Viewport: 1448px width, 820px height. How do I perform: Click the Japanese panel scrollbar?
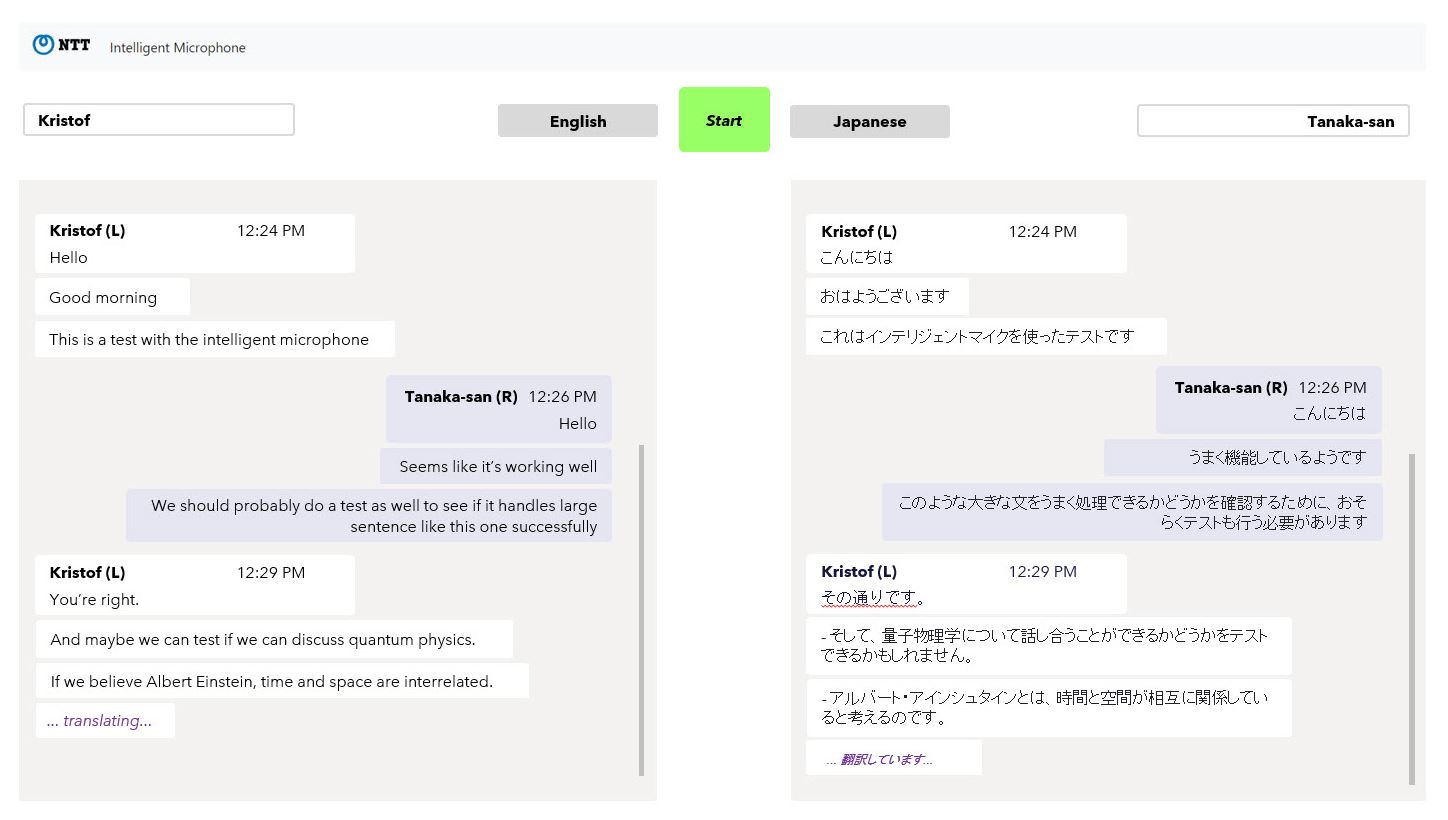pyautogui.click(x=1412, y=619)
